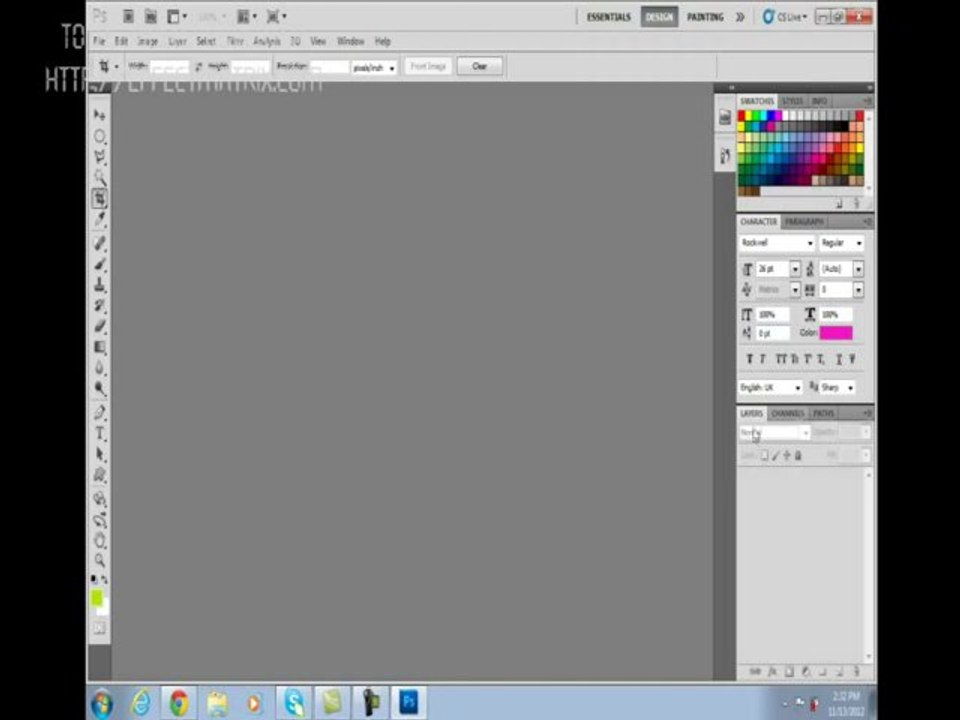Image resolution: width=960 pixels, height=720 pixels.
Task: Select the Pen tool
Action: click(x=100, y=413)
